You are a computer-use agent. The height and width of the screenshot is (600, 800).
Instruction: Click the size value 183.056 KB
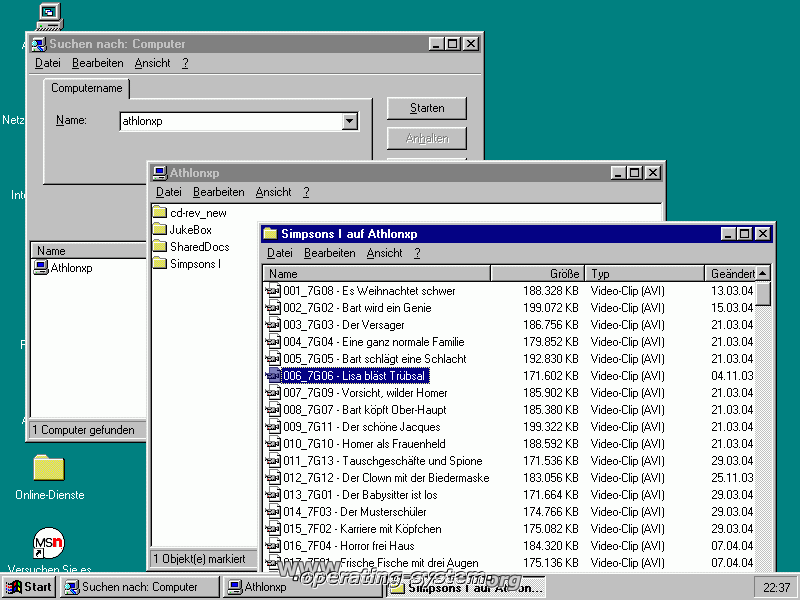tap(551, 478)
